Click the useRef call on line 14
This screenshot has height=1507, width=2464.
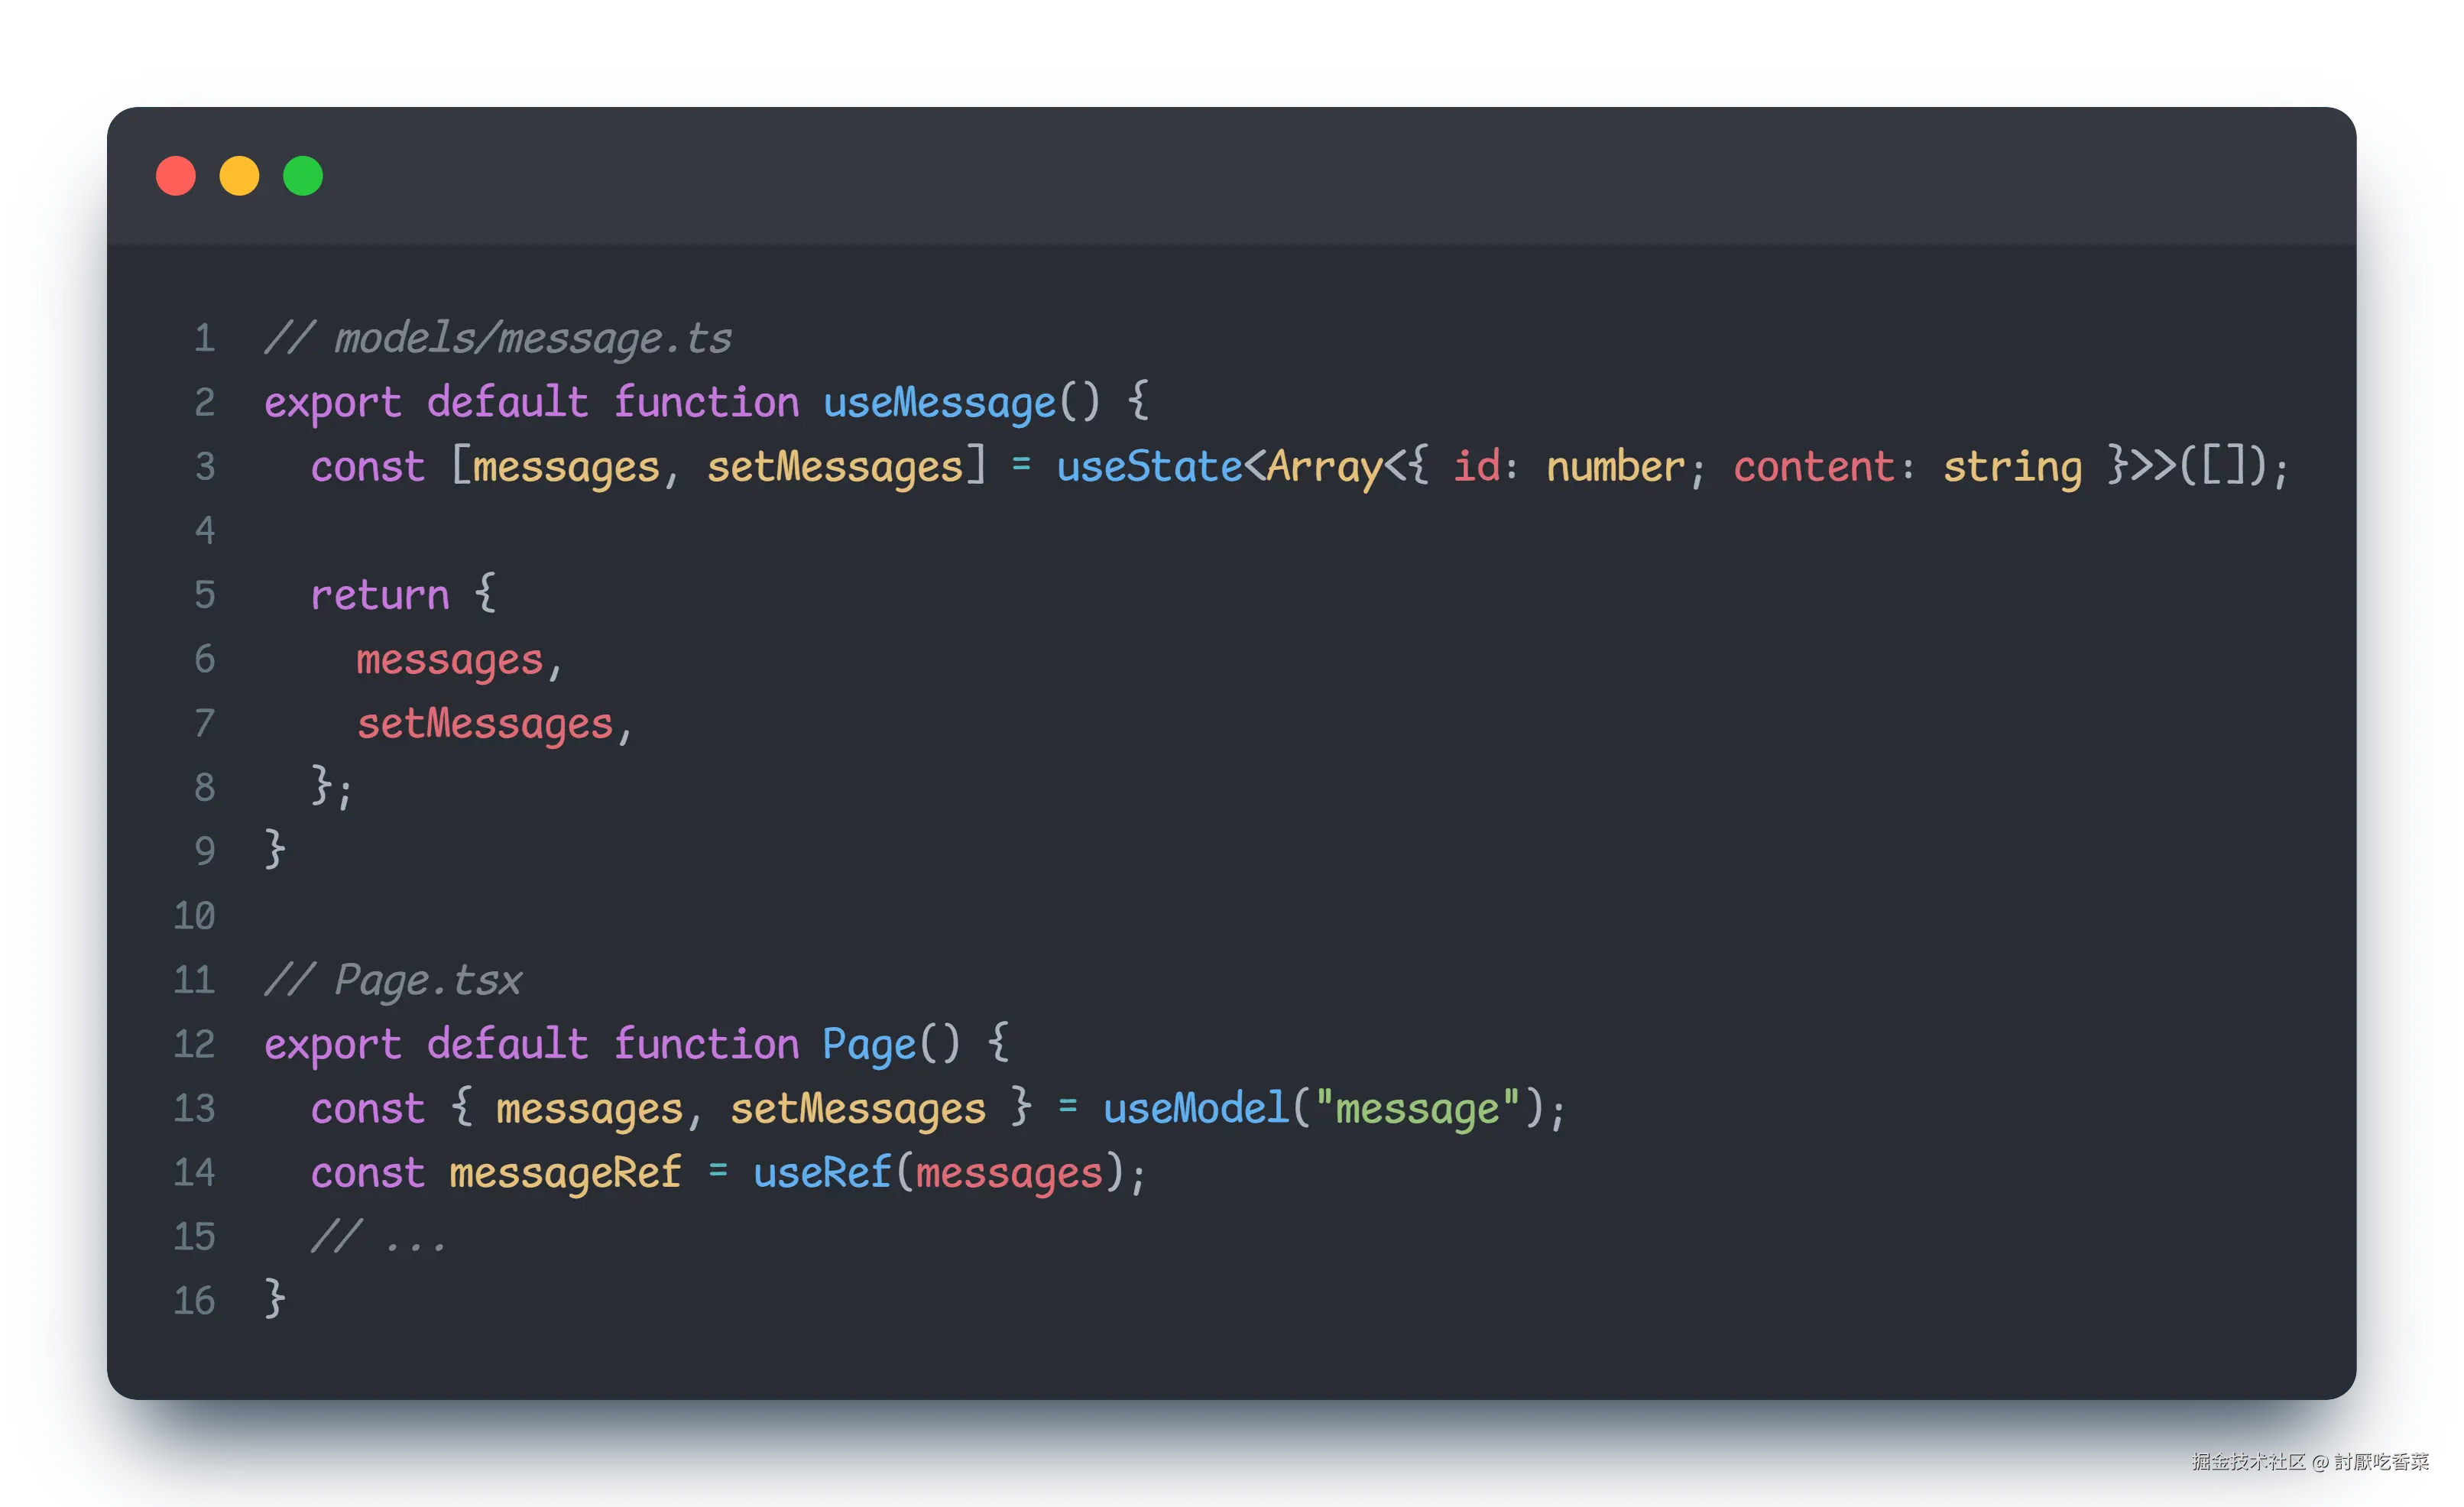tap(821, 1173)
